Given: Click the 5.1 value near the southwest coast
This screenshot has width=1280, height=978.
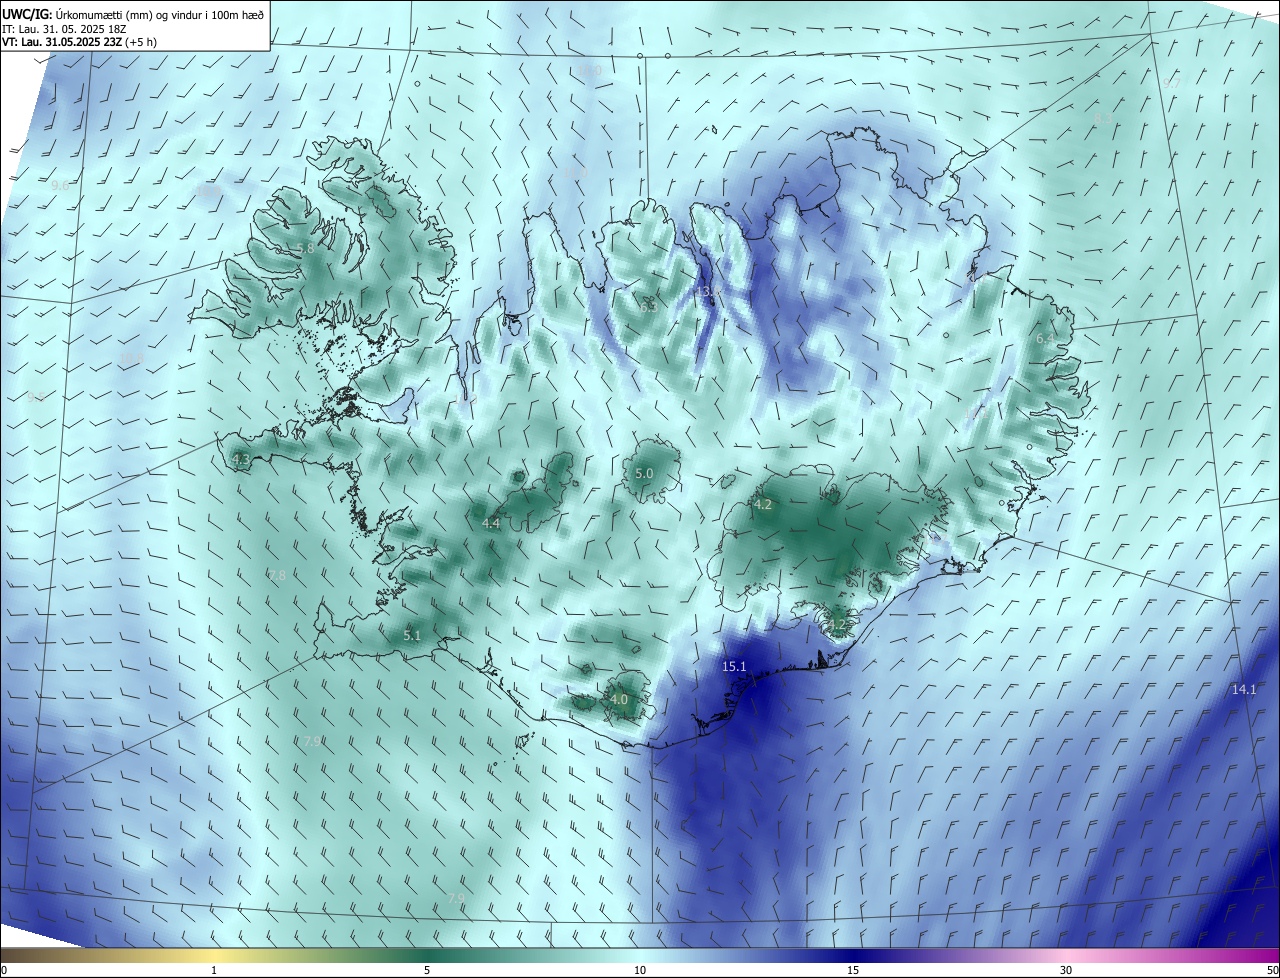Looking at the screenshot, I should pyautogui.click(x=412, y=635).
